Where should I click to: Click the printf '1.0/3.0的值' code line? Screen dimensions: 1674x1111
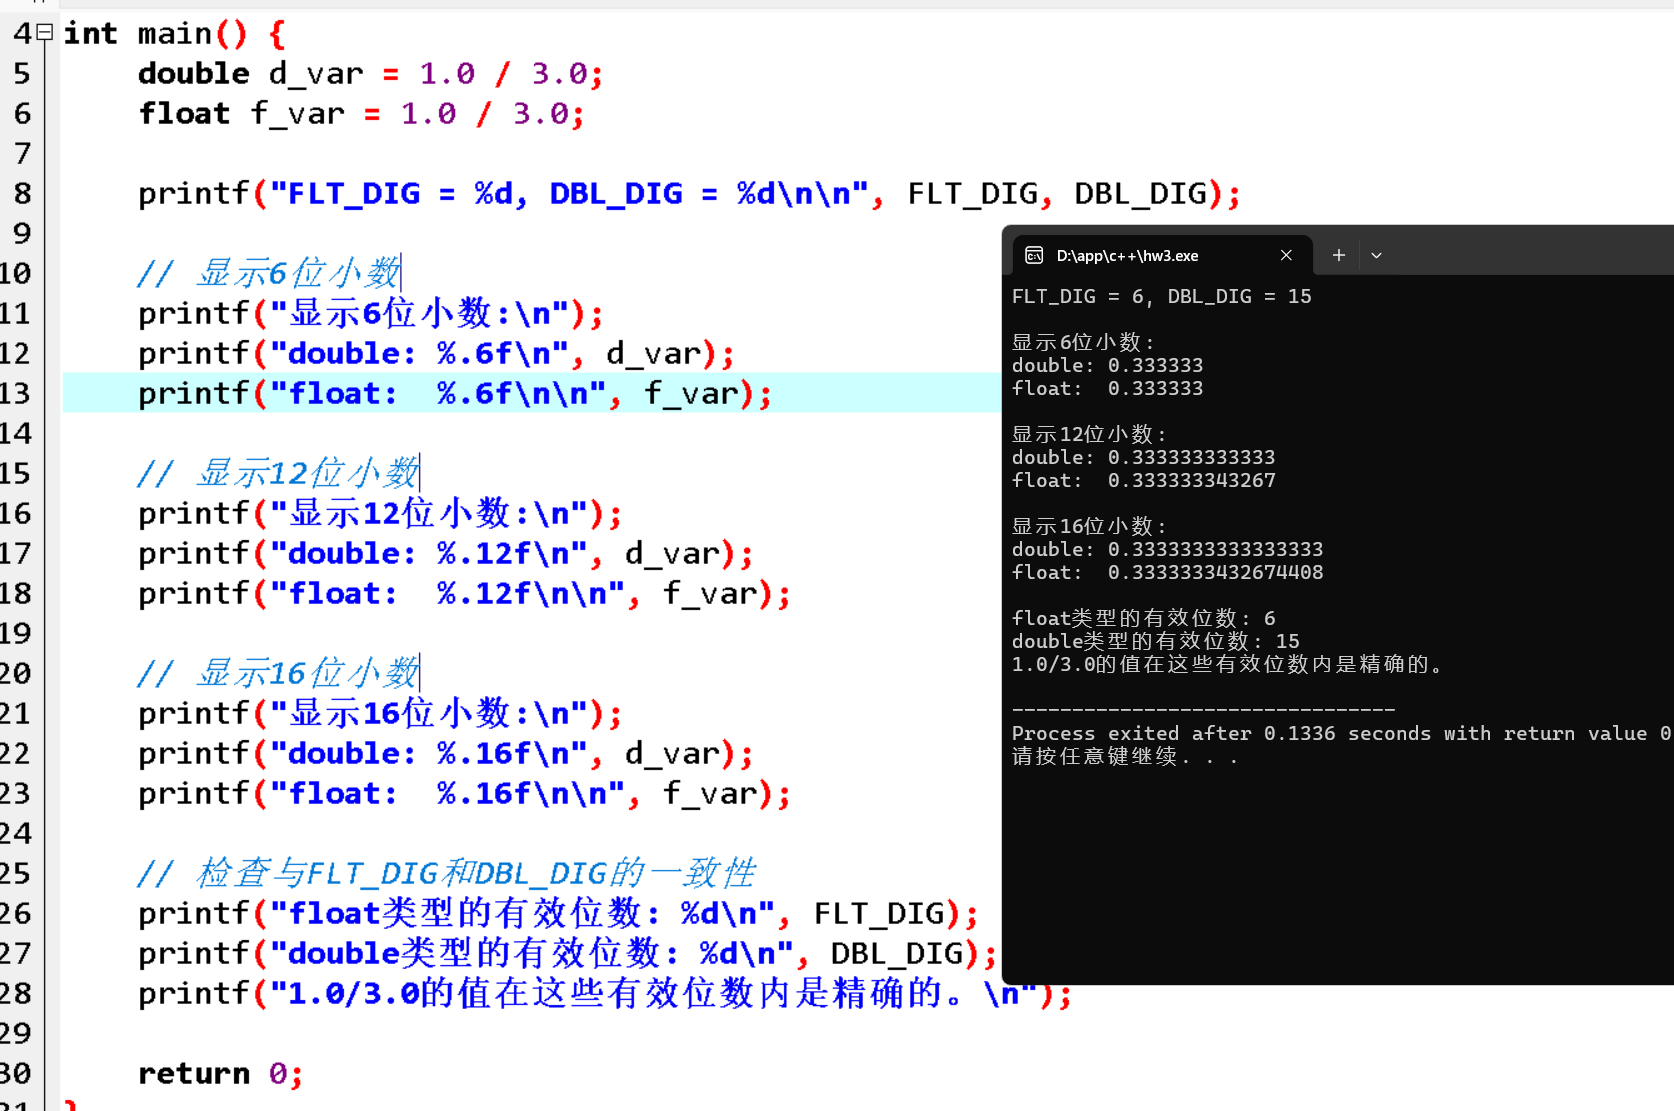[x=605, y=994]
